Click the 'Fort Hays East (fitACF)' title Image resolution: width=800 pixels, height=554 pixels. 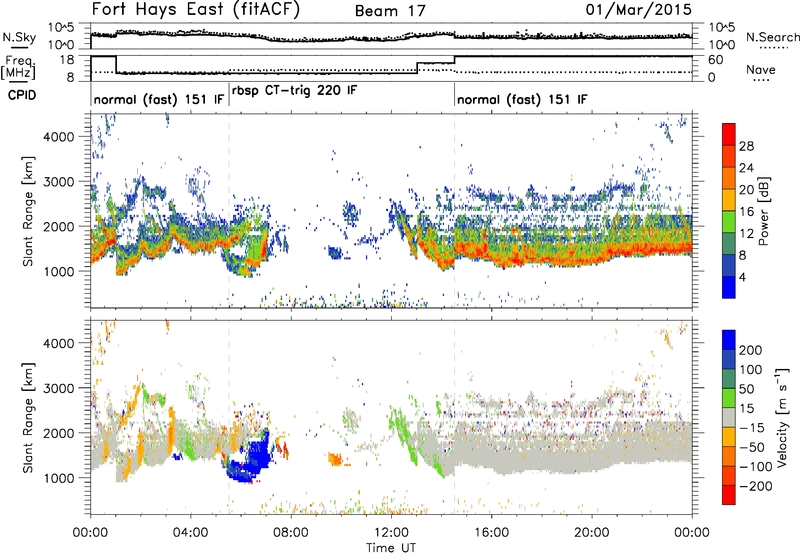[x=196, y=9]
